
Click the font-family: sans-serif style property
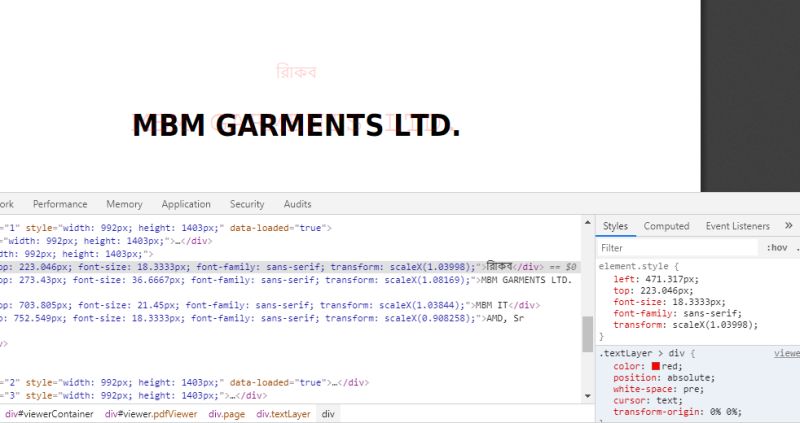coord(678,313)
